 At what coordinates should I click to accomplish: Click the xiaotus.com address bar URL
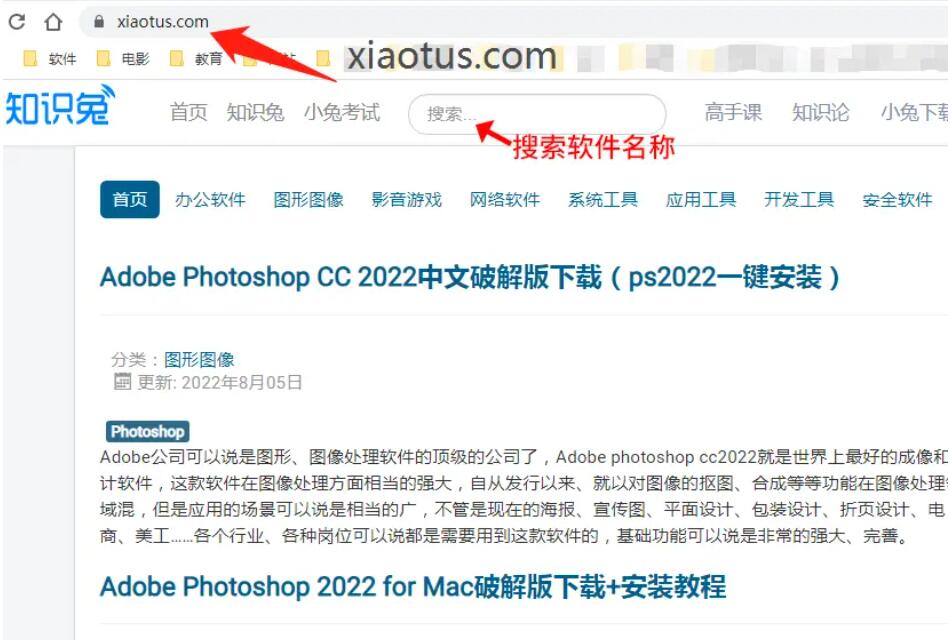[x=162, y=22]
